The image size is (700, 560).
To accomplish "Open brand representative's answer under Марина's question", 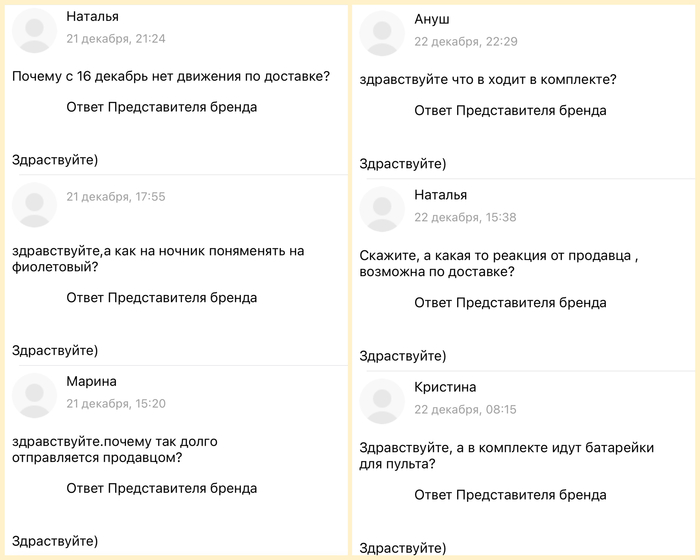I will (x=161, y=488).
